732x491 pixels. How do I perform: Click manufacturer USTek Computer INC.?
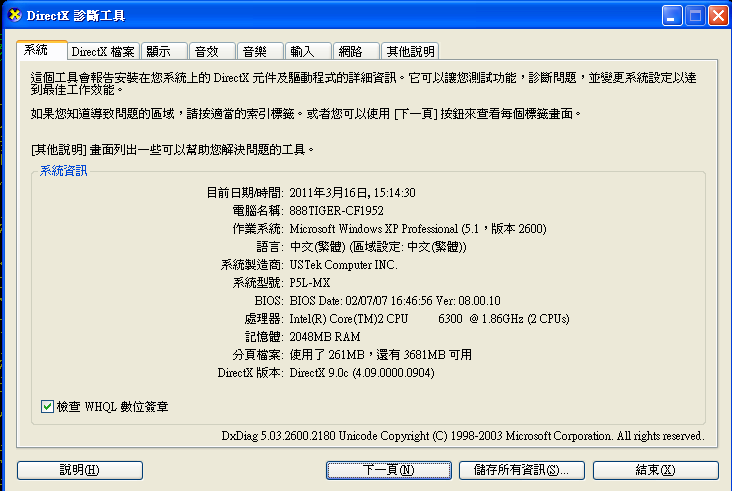344,265
